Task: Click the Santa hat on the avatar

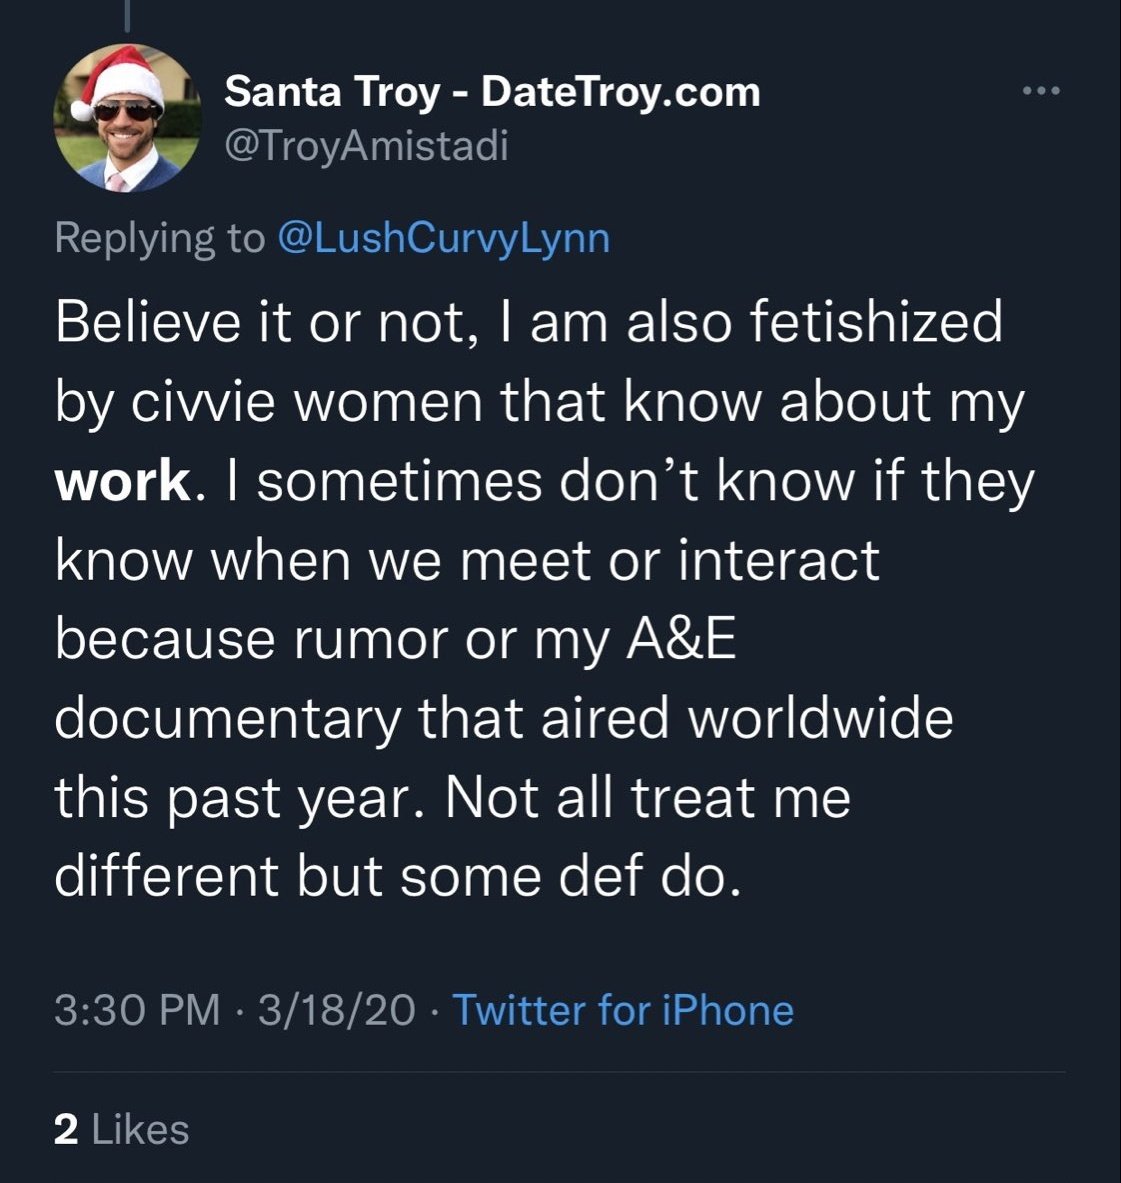Action: pos(121,78)
